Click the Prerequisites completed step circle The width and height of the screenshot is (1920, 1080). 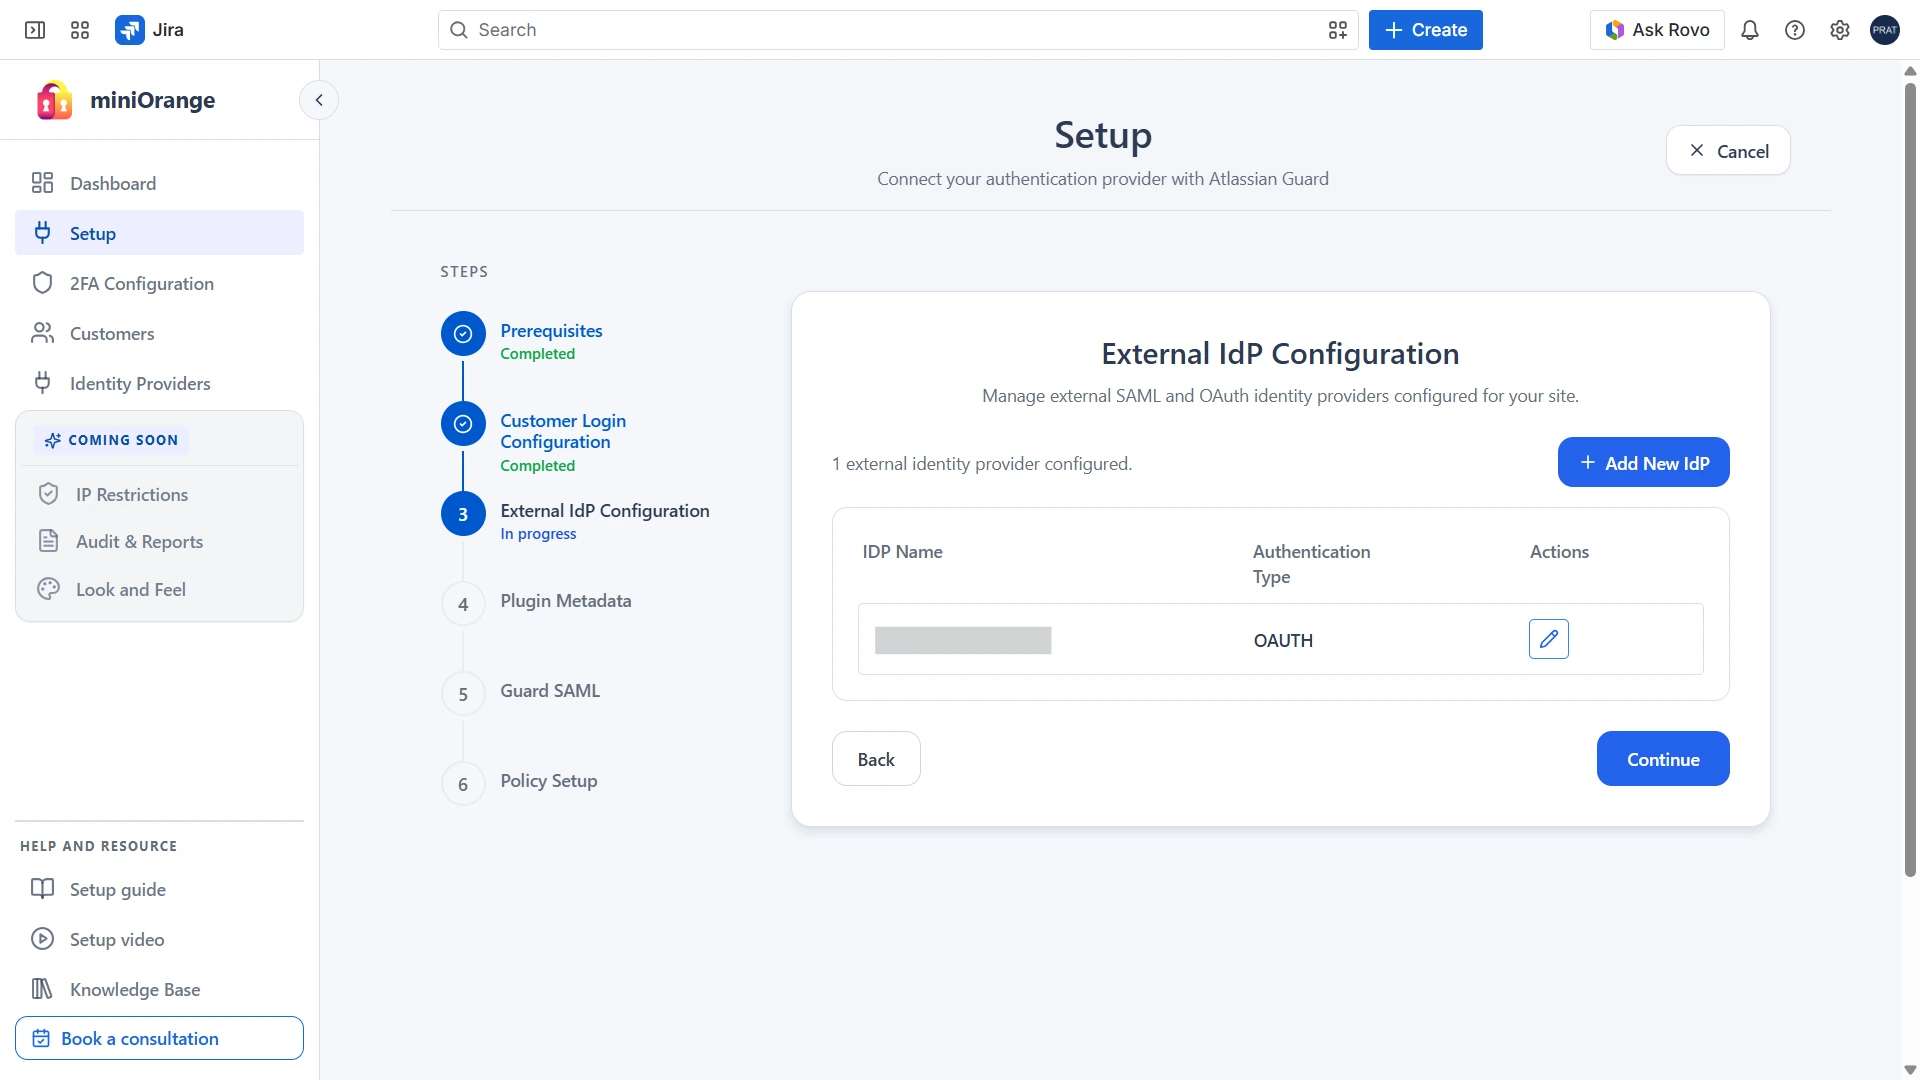[x=463, y=334]
